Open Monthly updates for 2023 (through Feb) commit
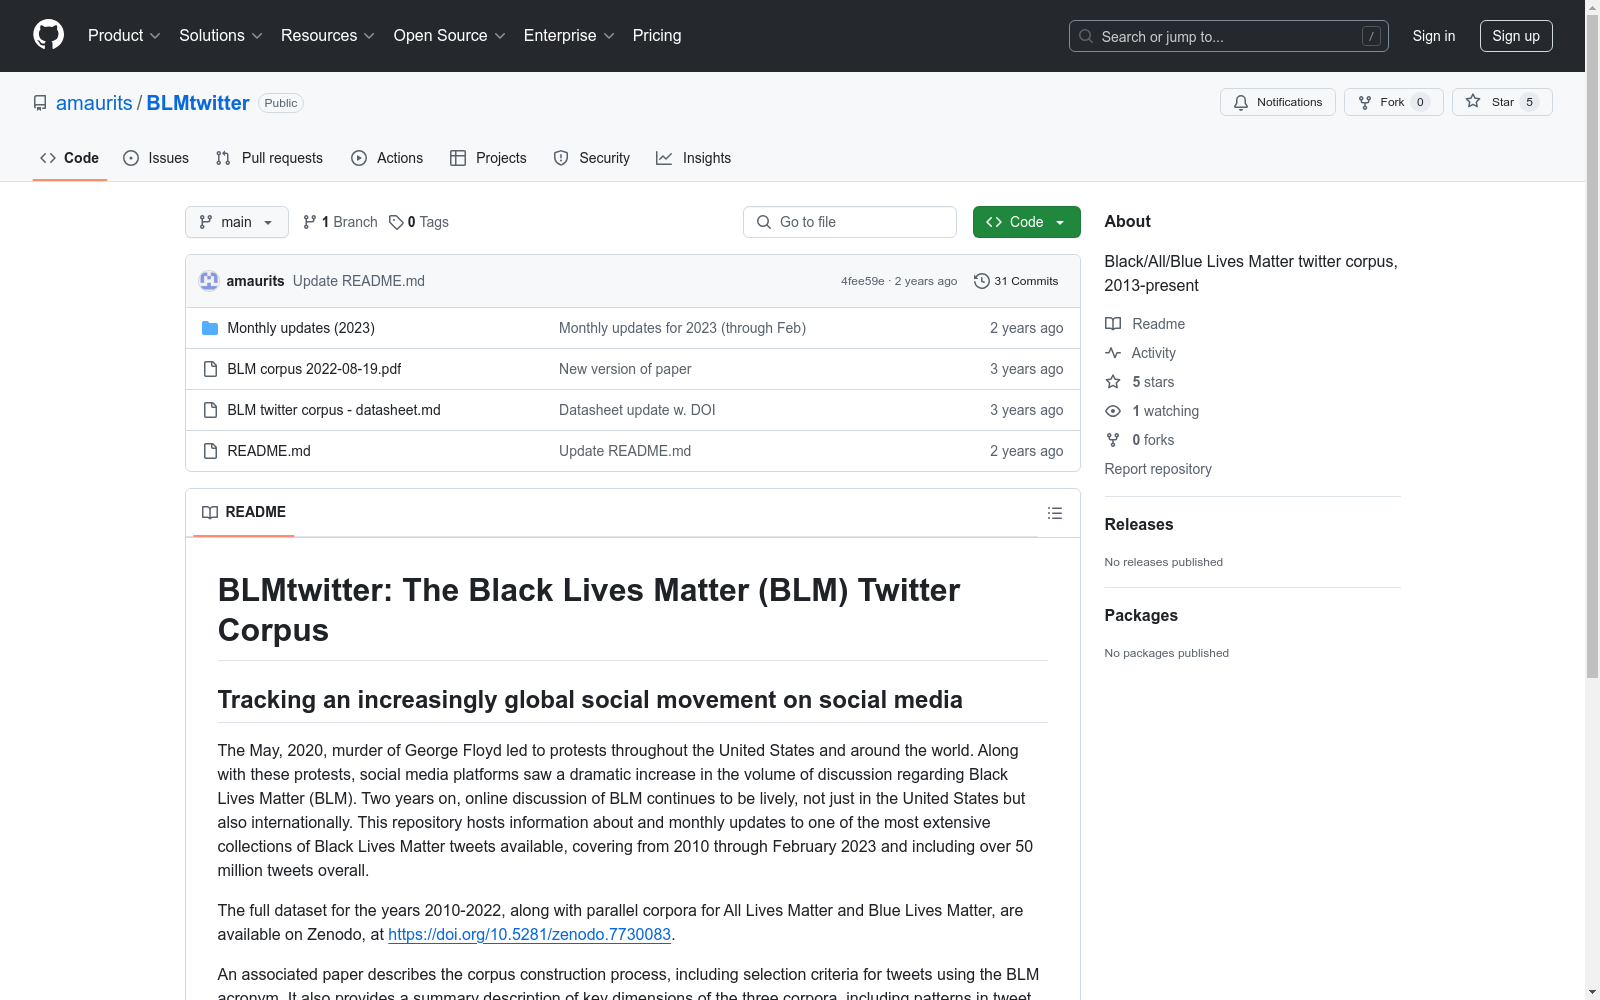 (x=682, y=328)
